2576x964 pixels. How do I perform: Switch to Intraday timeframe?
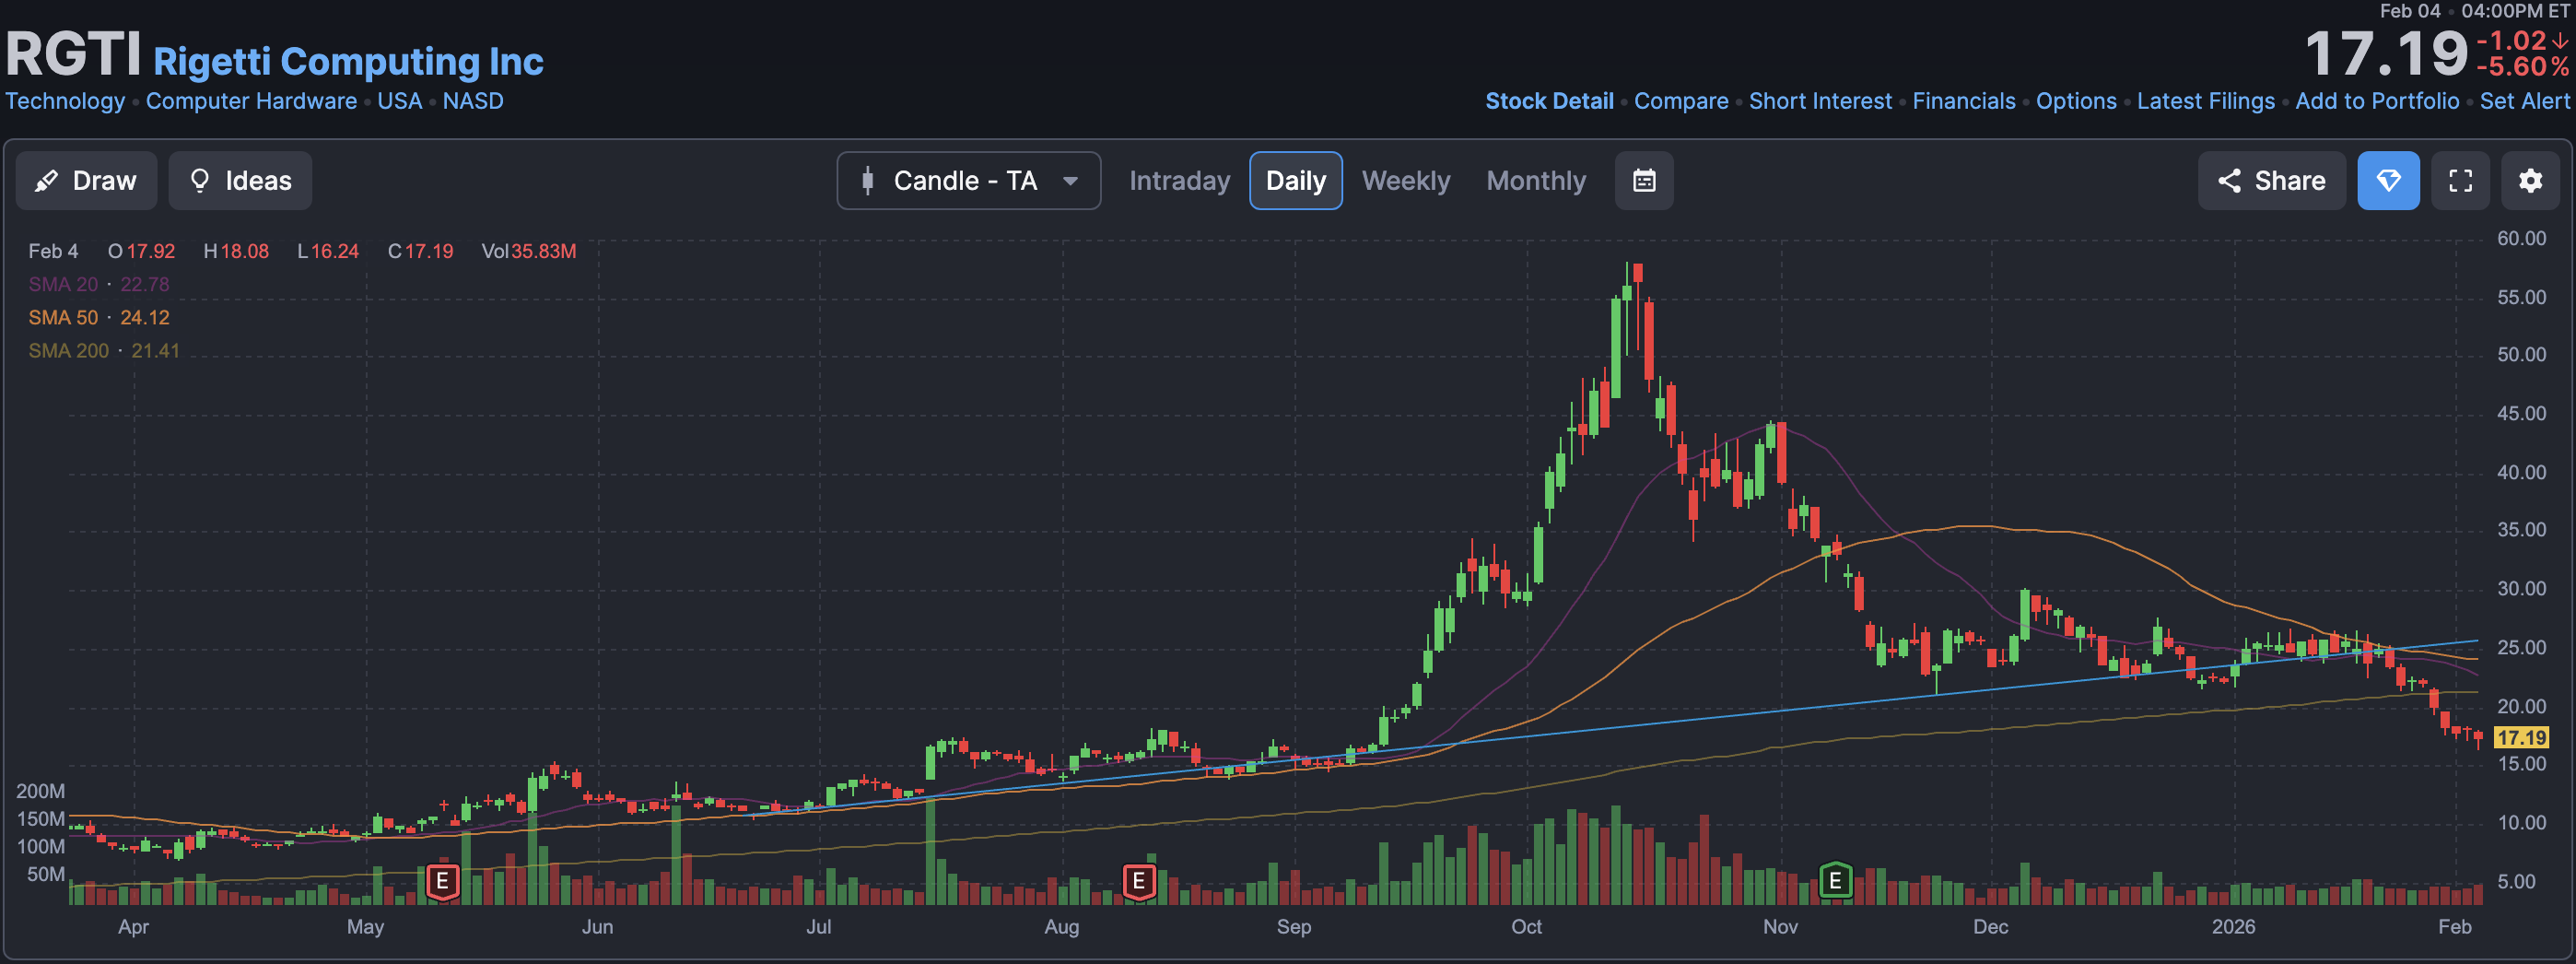(x=1179, y=181)
